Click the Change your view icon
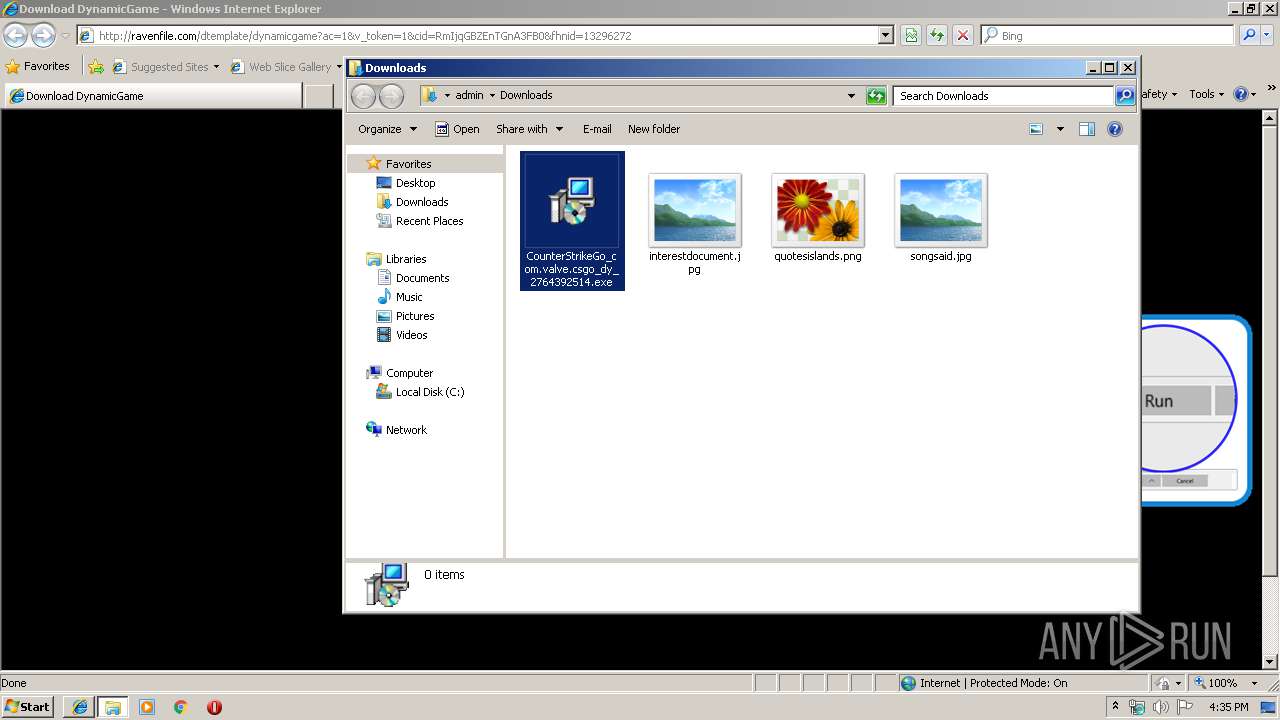Viewport: 1280px width, 720px height. click(1036, 129)
